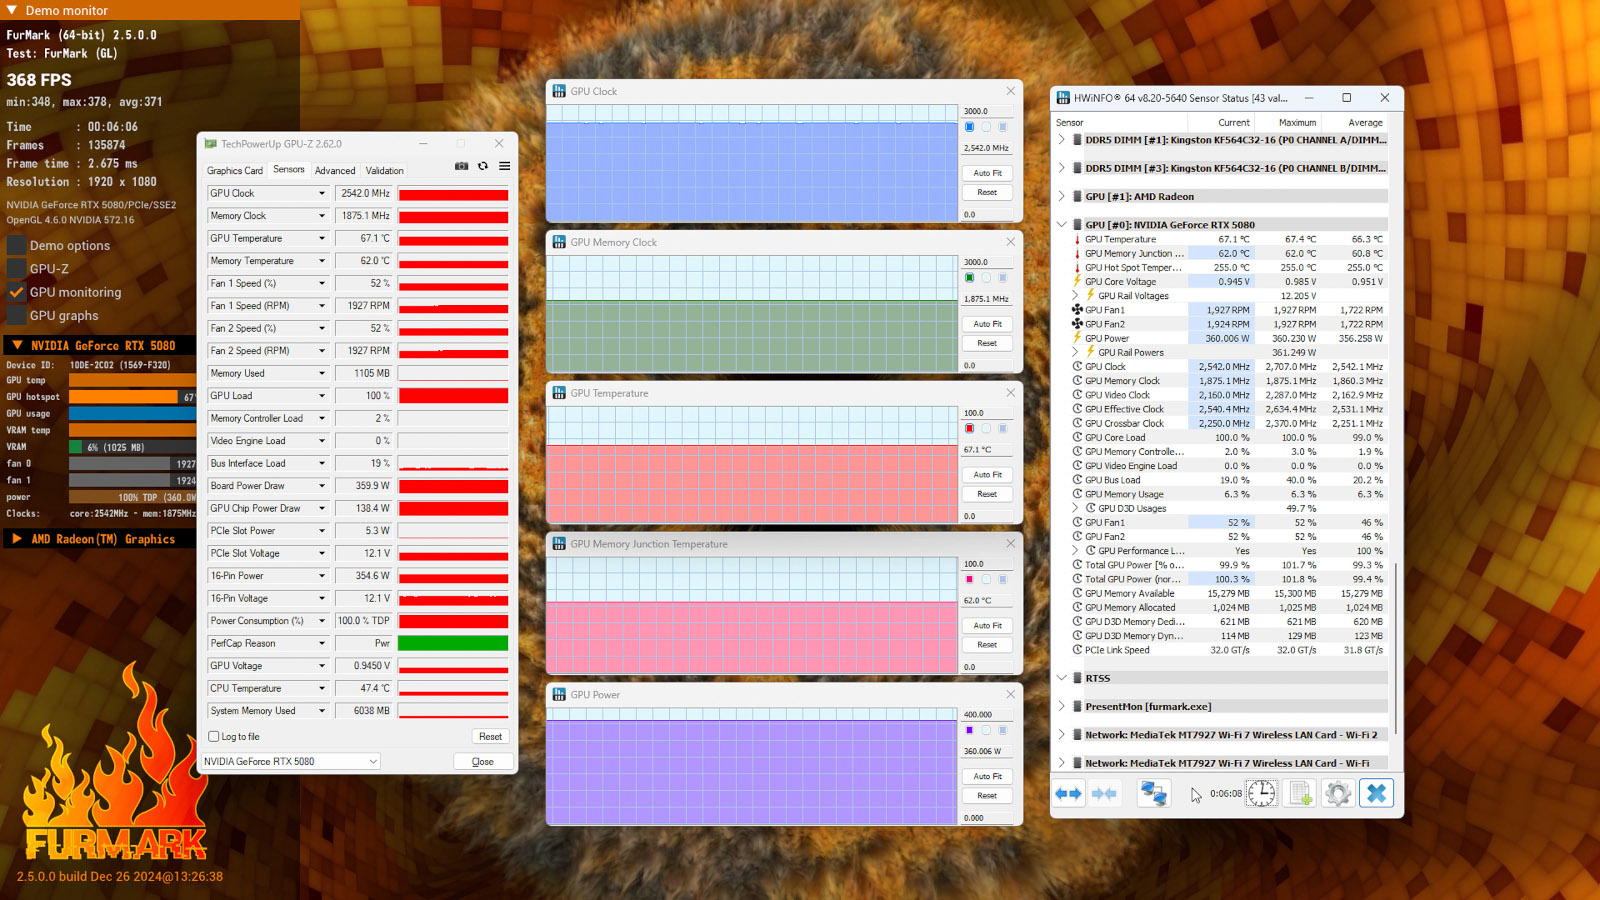The width and height of the screenshot is (1600, 900).
Task: Collapse the NVIDIA GeForce RTX 5080 FurMark section
Action: click(x=17, y=345)
